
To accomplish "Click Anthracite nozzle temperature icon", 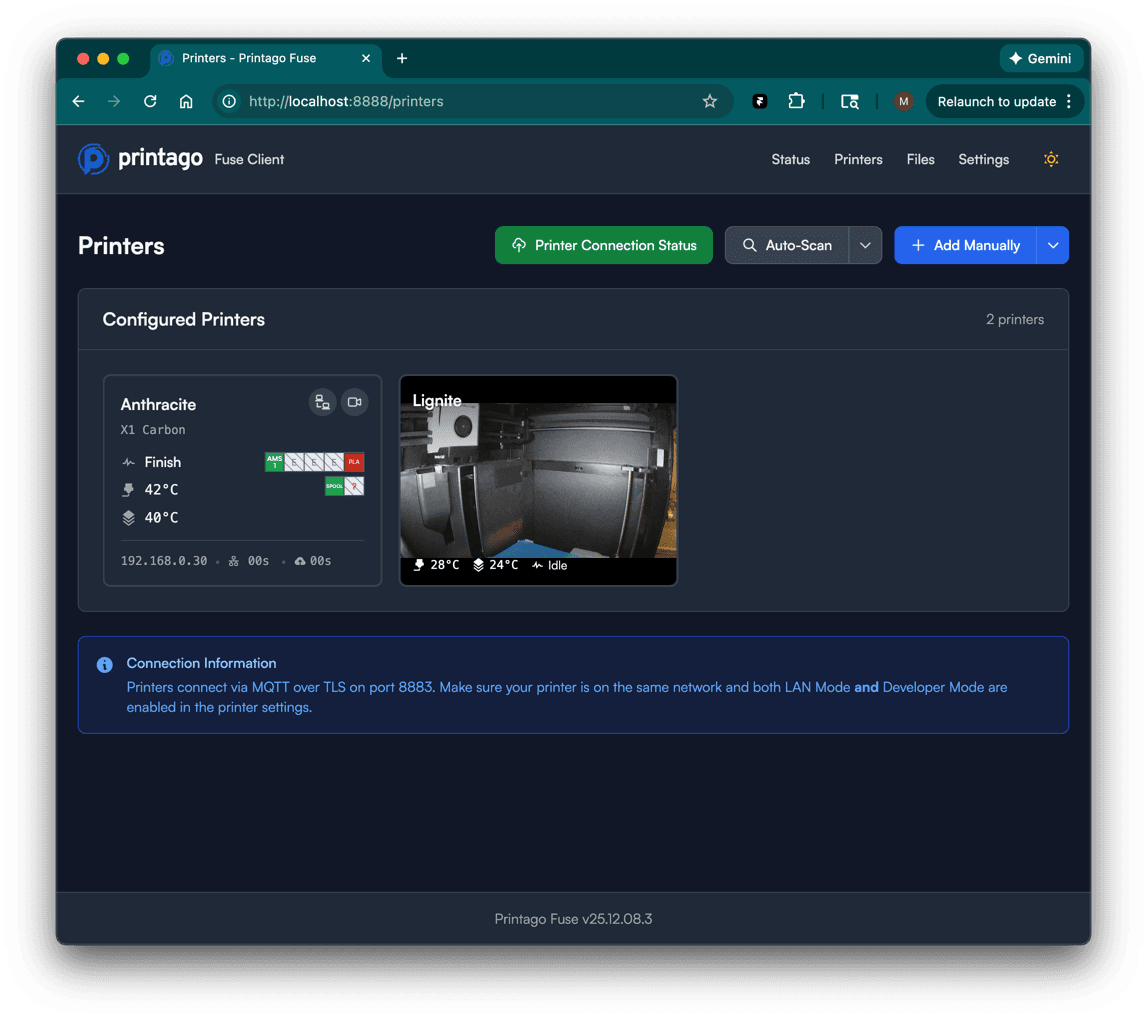I will tap(129, 489).
